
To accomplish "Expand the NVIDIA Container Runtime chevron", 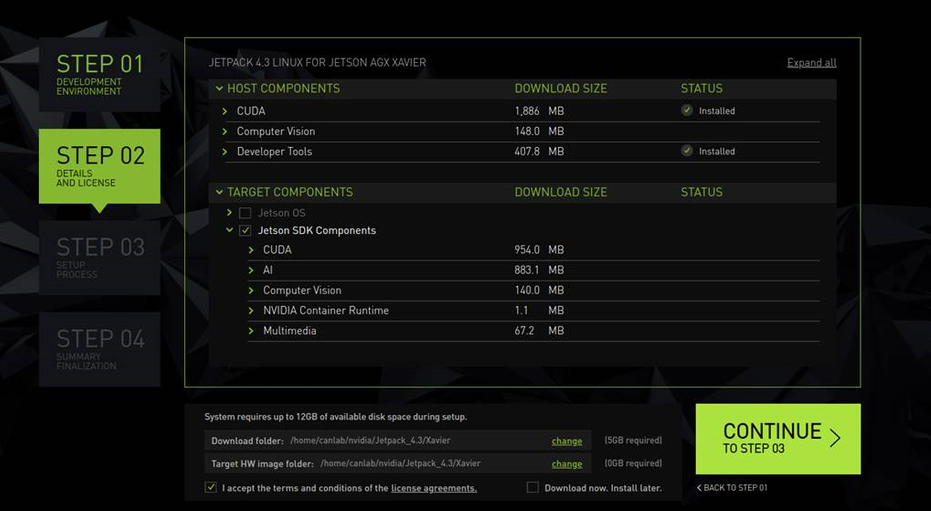I will [251, 310].
